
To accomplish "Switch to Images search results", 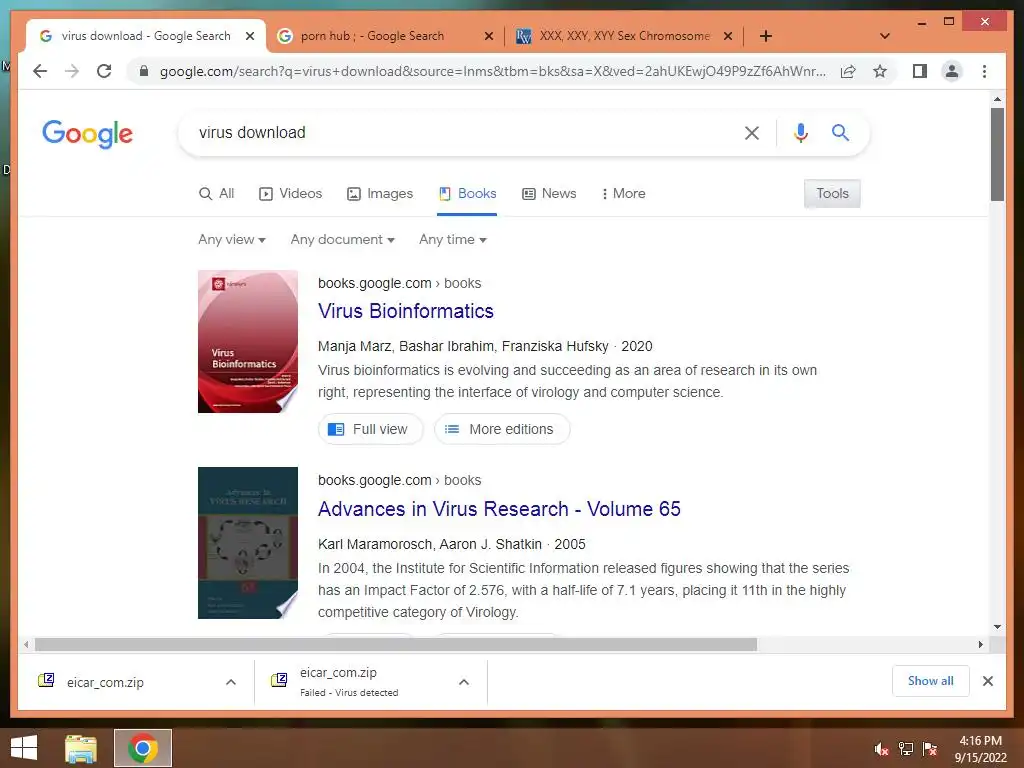I will [380, 194].
